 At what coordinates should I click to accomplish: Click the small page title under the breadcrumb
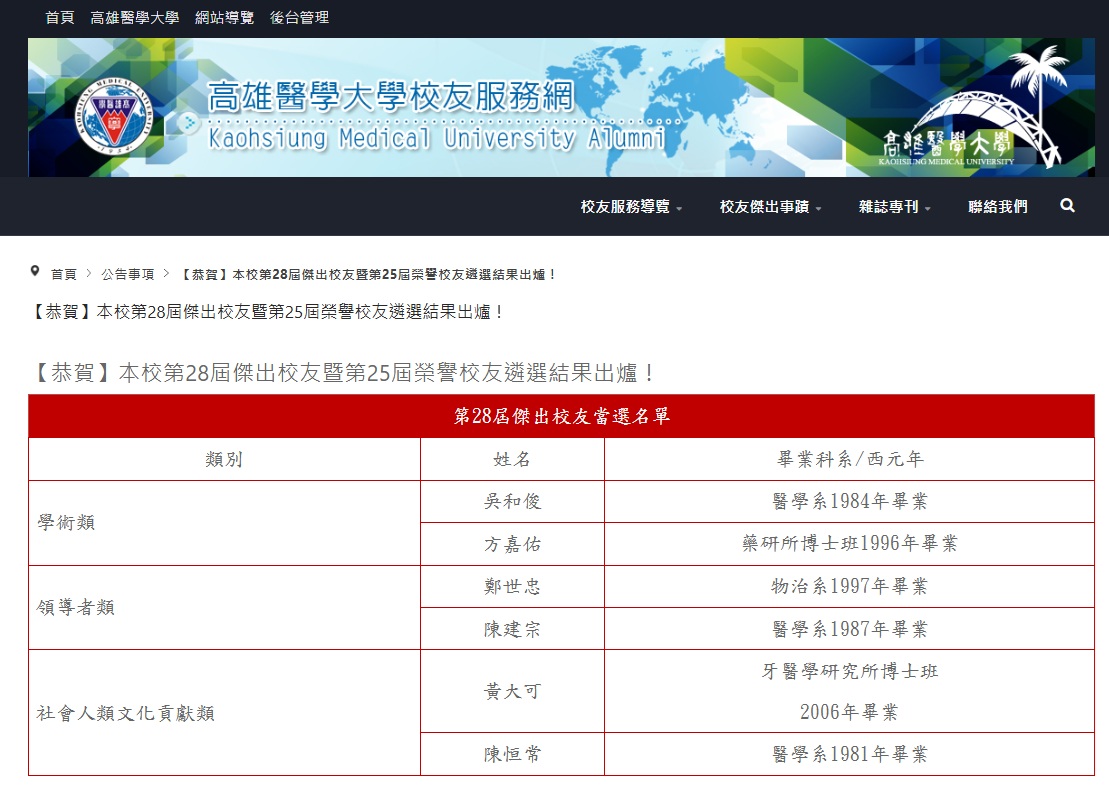(267, 311)
